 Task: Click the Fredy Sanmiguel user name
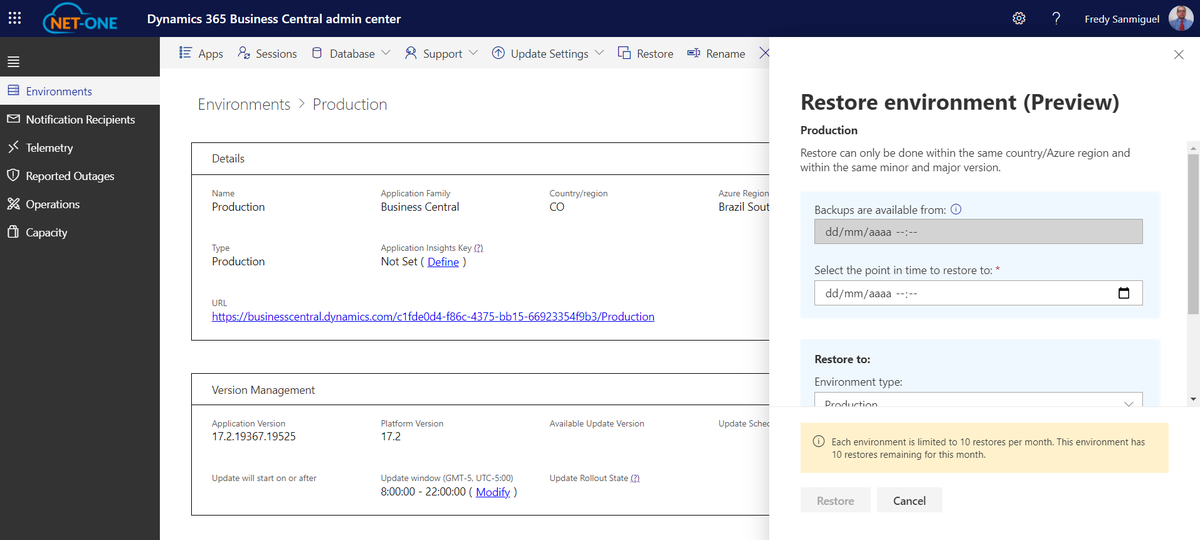[1121, 19]
